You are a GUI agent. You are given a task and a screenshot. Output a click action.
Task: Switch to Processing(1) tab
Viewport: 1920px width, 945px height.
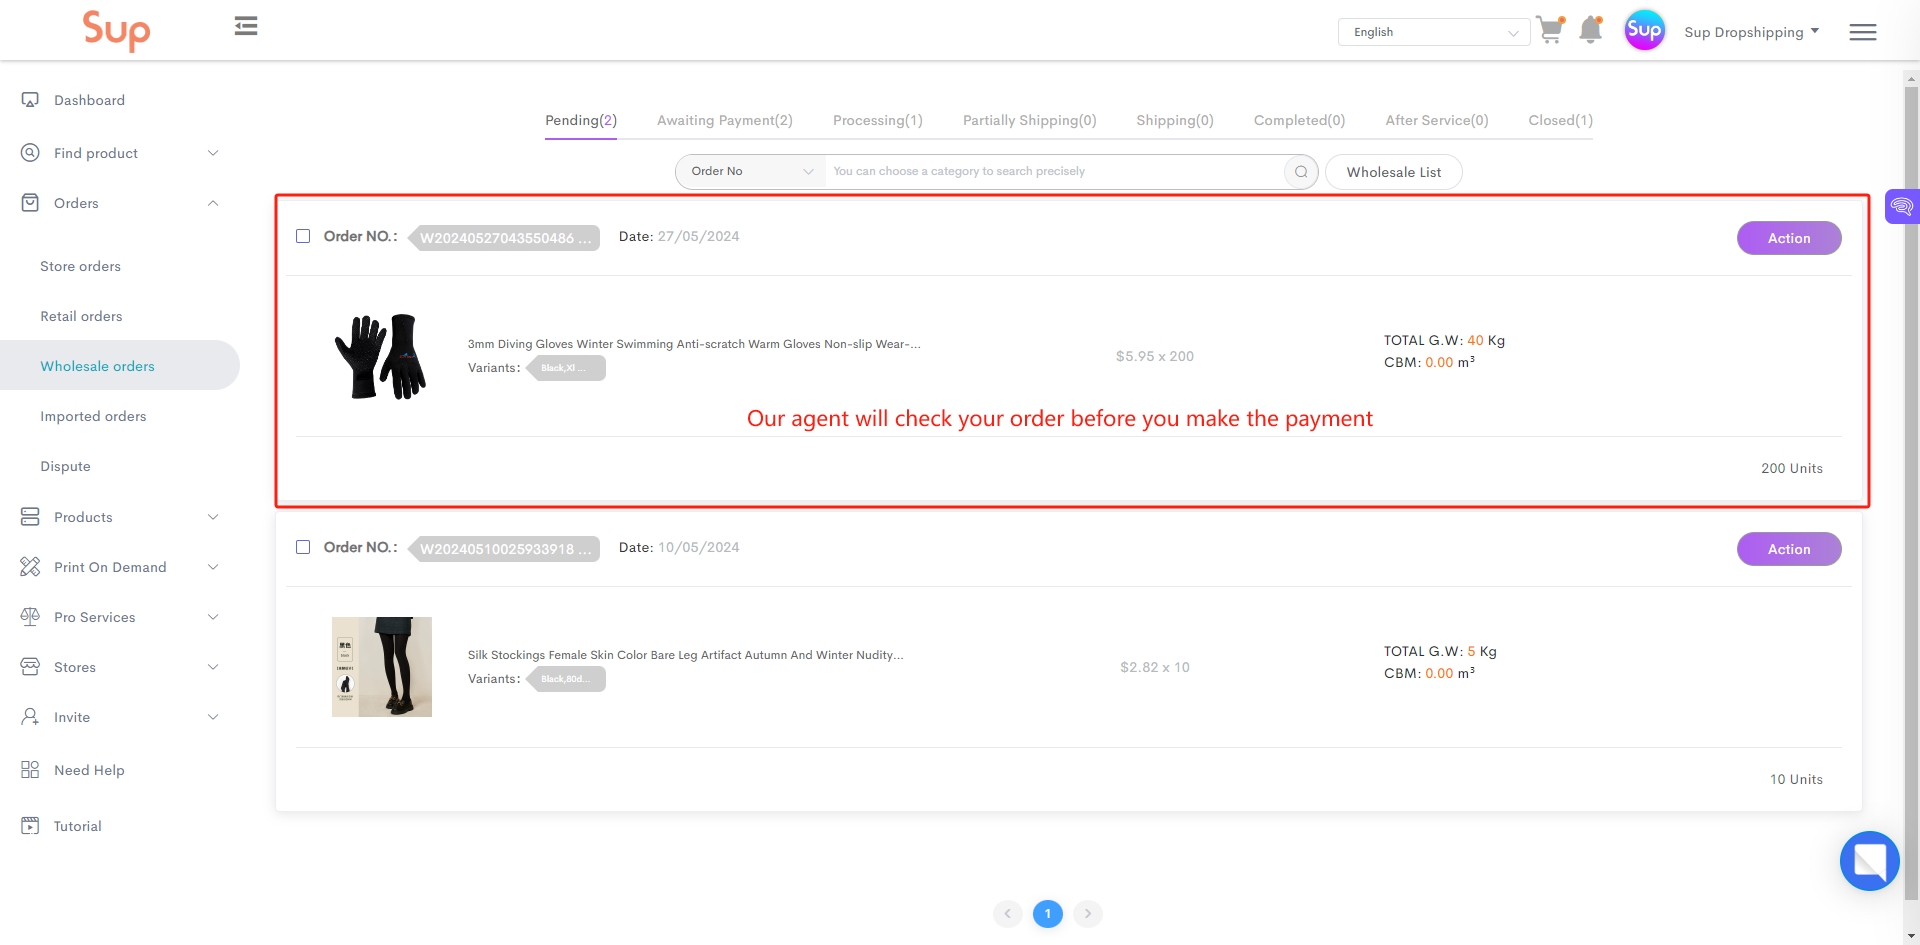pos(878,121)
